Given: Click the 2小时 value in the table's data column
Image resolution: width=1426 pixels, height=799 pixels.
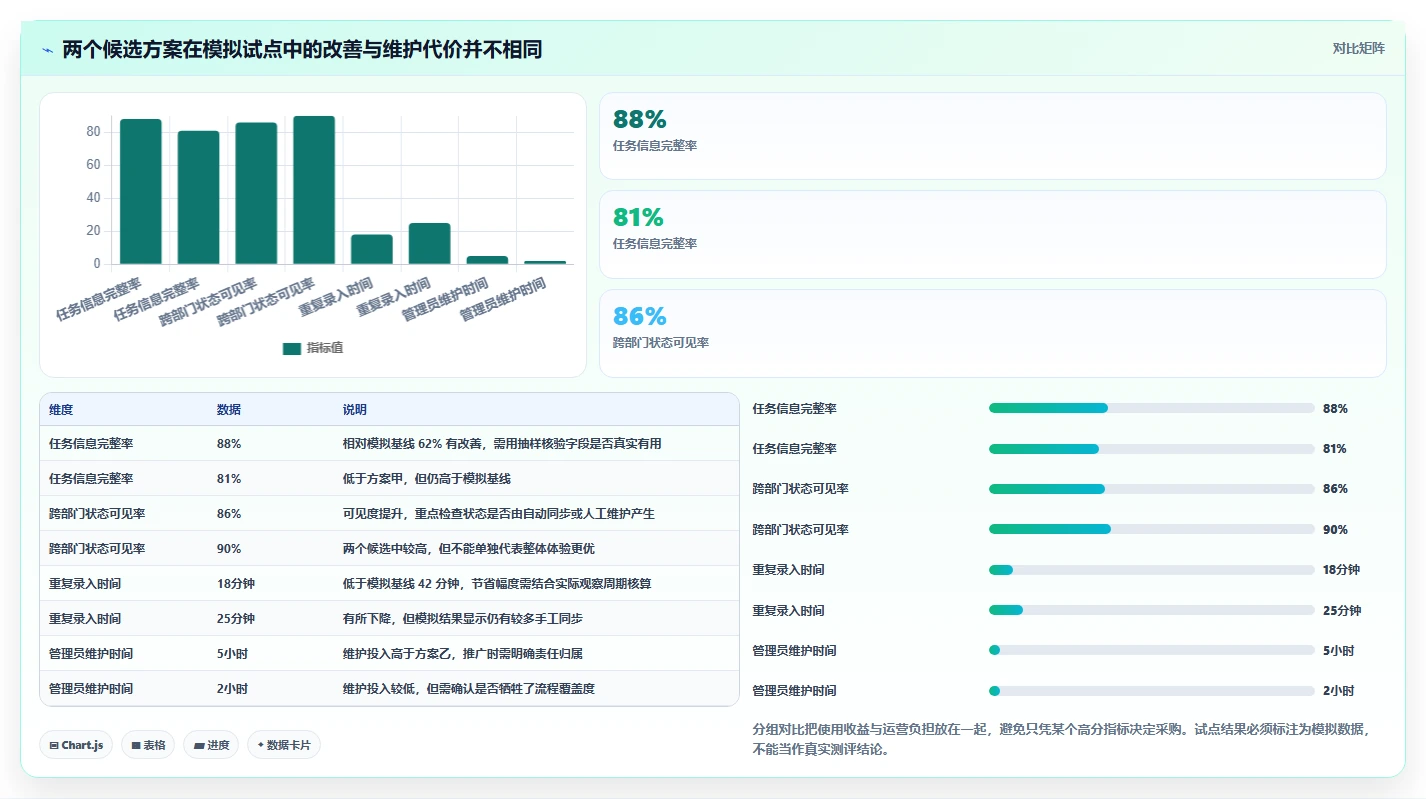Looking at the screenshot, I should [x=232, y=689].
